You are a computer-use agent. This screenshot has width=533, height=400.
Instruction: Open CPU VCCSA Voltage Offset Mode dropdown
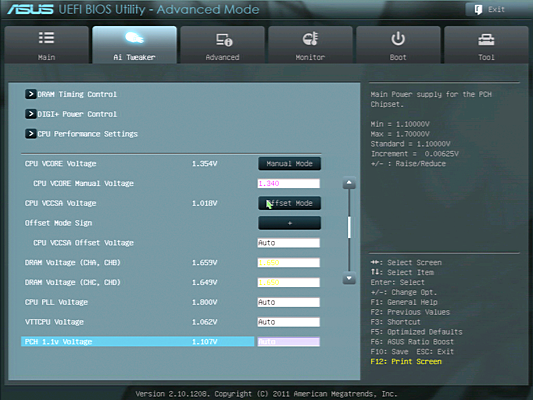(x=289, y=203)
